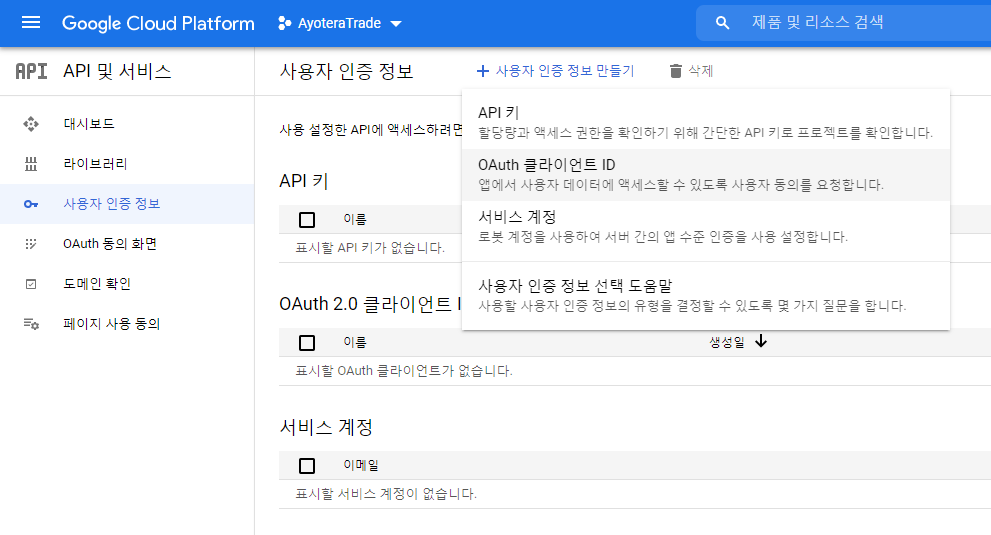Choose 사용자 인증 정보 선택 도움말 option
Image resolution: width=991 pixels, height=535 pixels.
pyautogui.click(x=706, y=296)
